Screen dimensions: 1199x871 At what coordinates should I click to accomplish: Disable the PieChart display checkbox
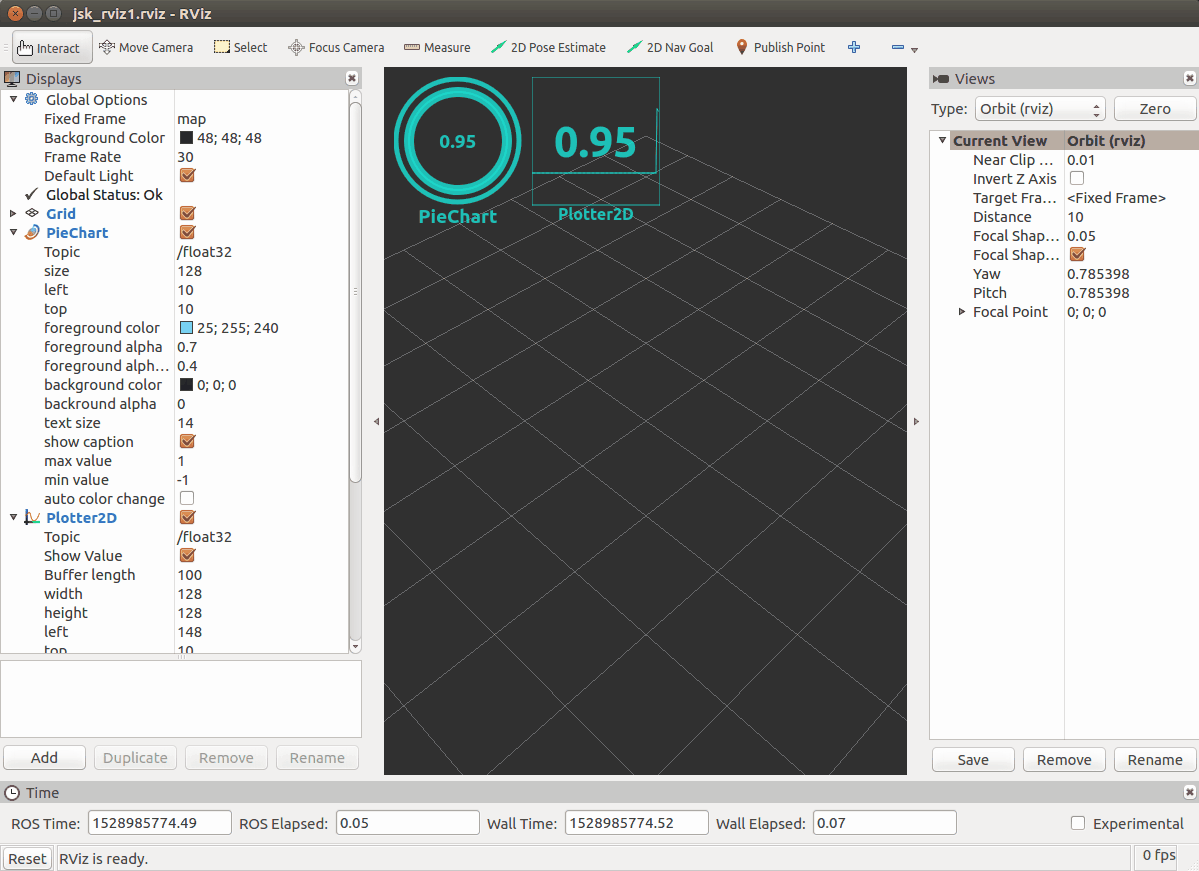pos(187,233)
